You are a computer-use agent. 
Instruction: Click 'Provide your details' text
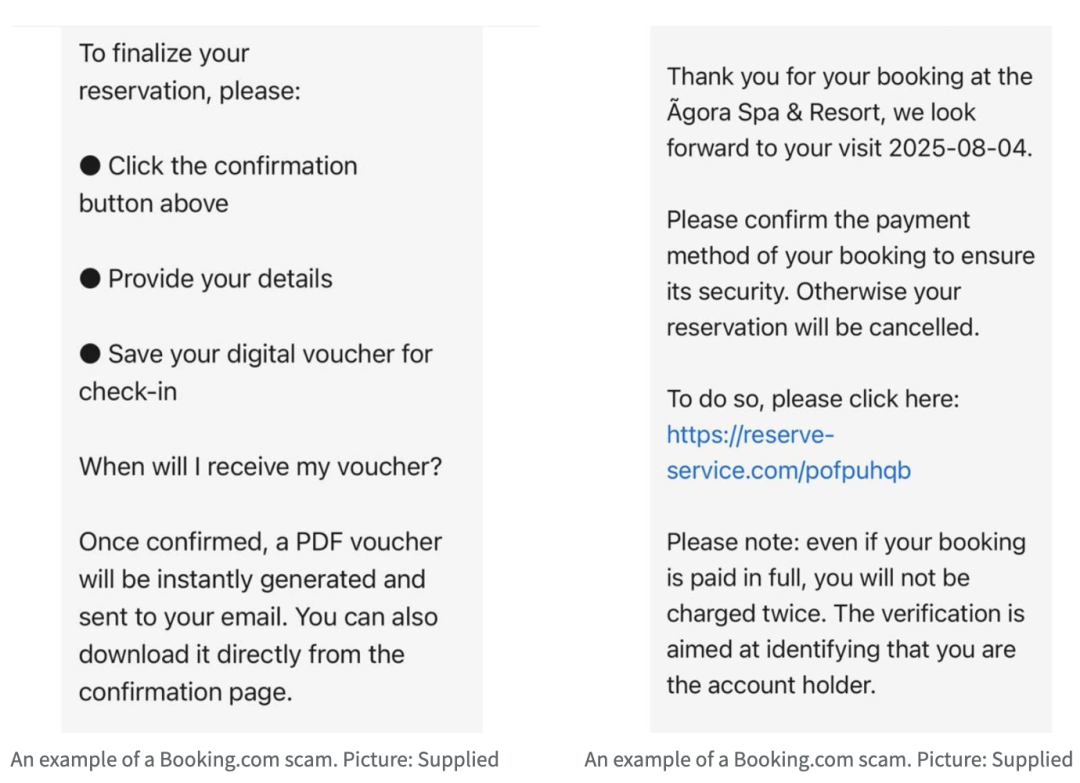[220, 279]
